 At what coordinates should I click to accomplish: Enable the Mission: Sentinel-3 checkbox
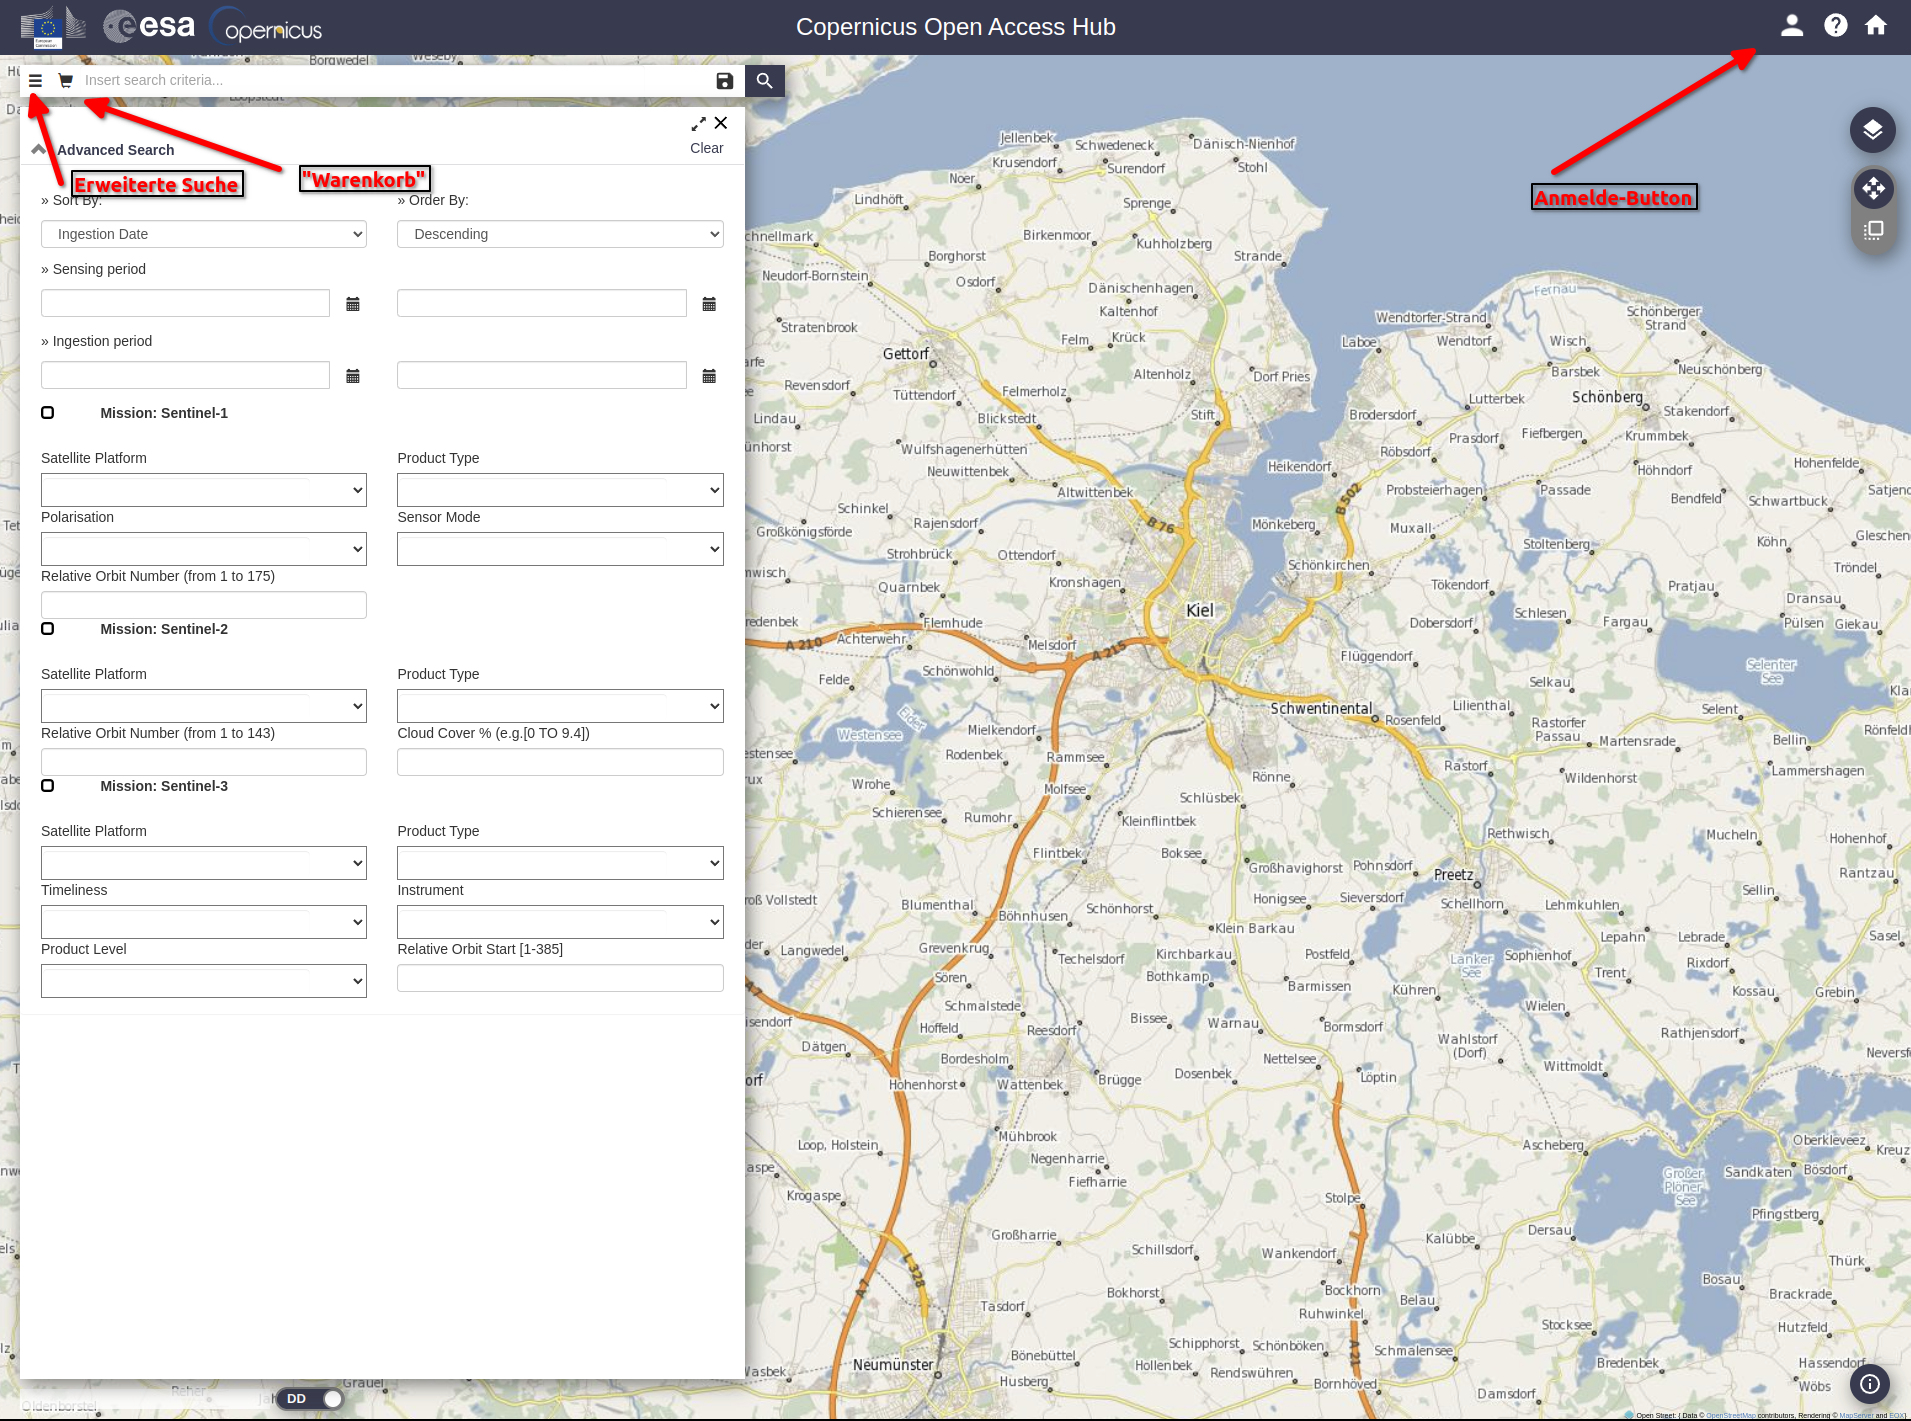pyautogui.click(x=47, y=785)
